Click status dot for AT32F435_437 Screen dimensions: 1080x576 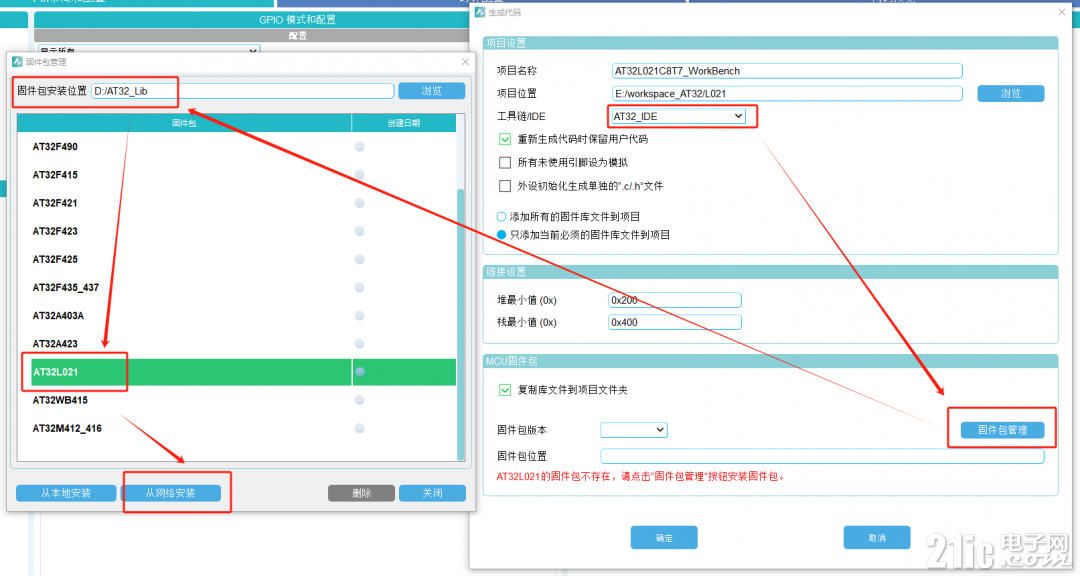pos(360,287)
